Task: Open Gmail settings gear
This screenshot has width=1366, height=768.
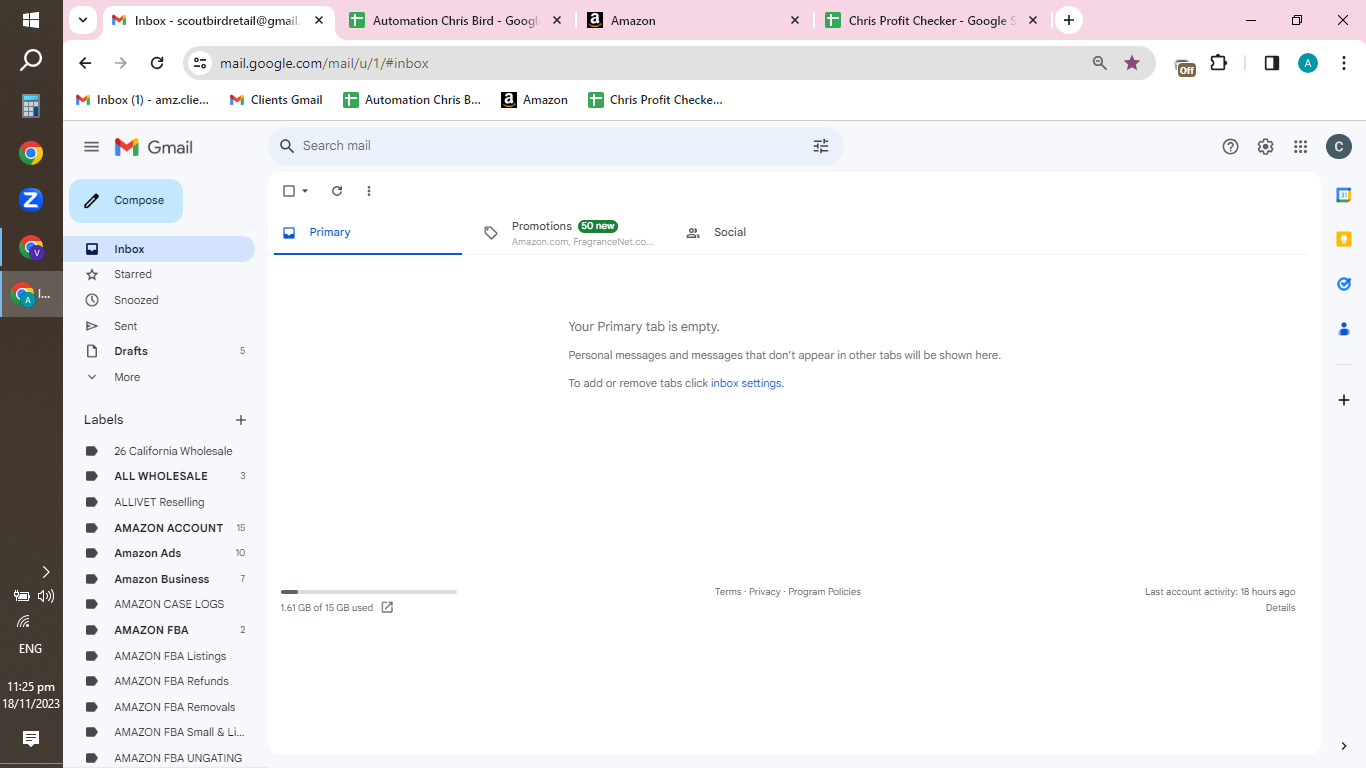Action: point(1266,147)
